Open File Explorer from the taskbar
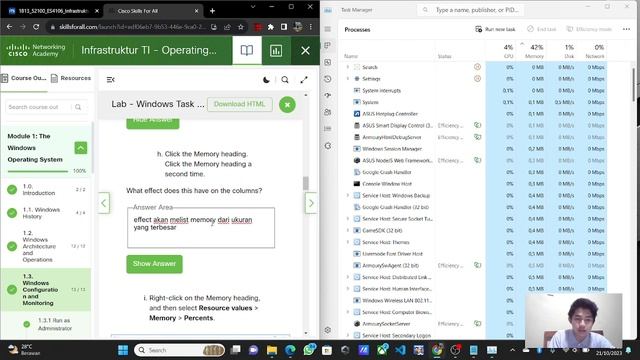The image size is (640, 360). [x=272, y=350]
